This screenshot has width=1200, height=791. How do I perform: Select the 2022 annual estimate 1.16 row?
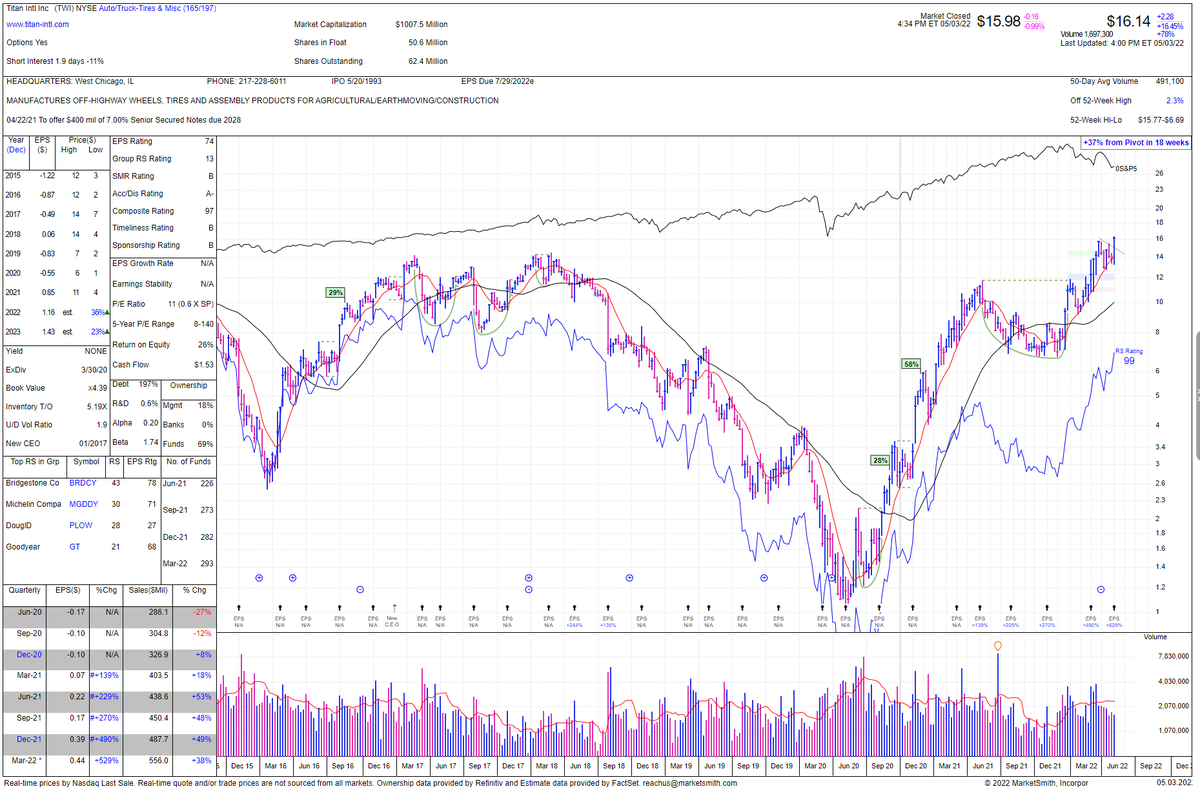[55, 311]
